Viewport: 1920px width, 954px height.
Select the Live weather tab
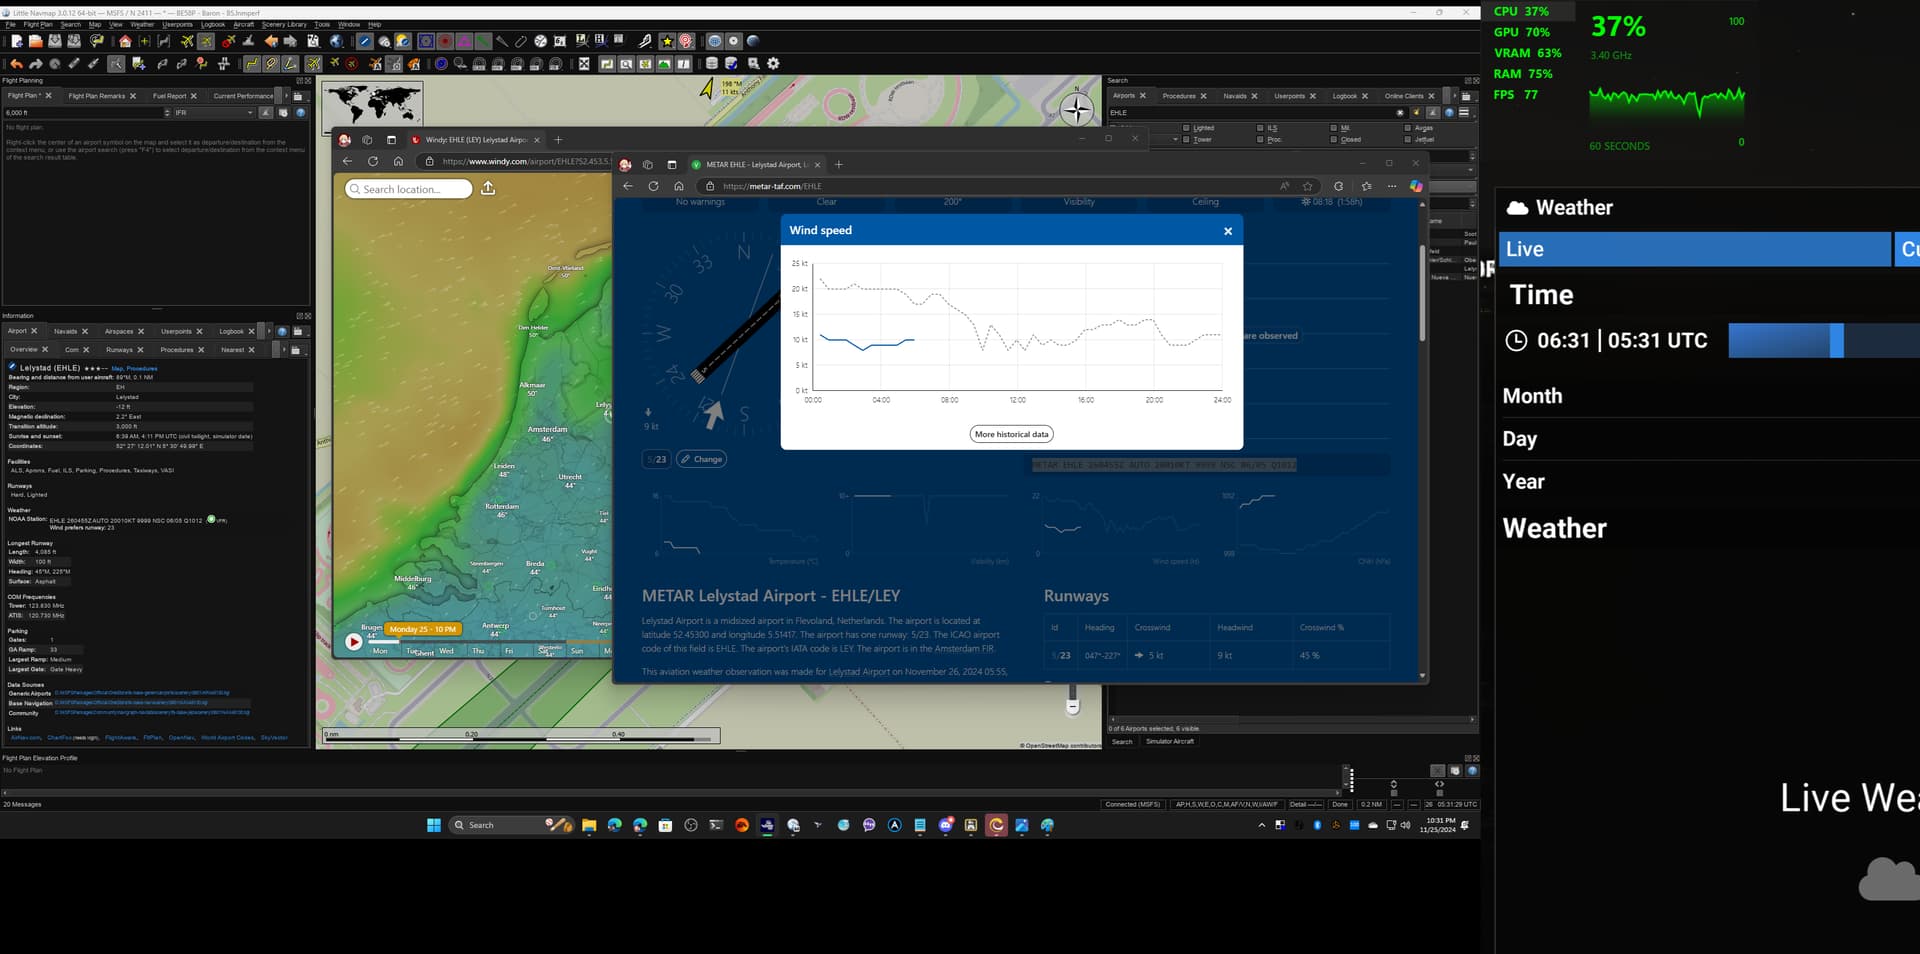1694,250
